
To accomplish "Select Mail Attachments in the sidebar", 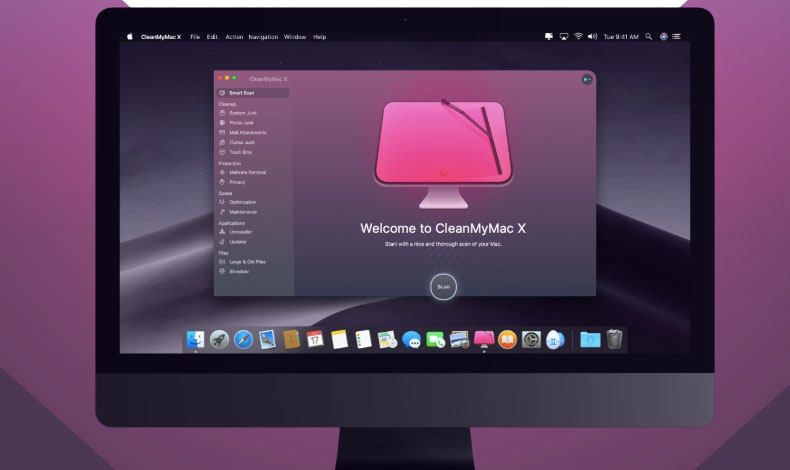I will pos(247,133).
